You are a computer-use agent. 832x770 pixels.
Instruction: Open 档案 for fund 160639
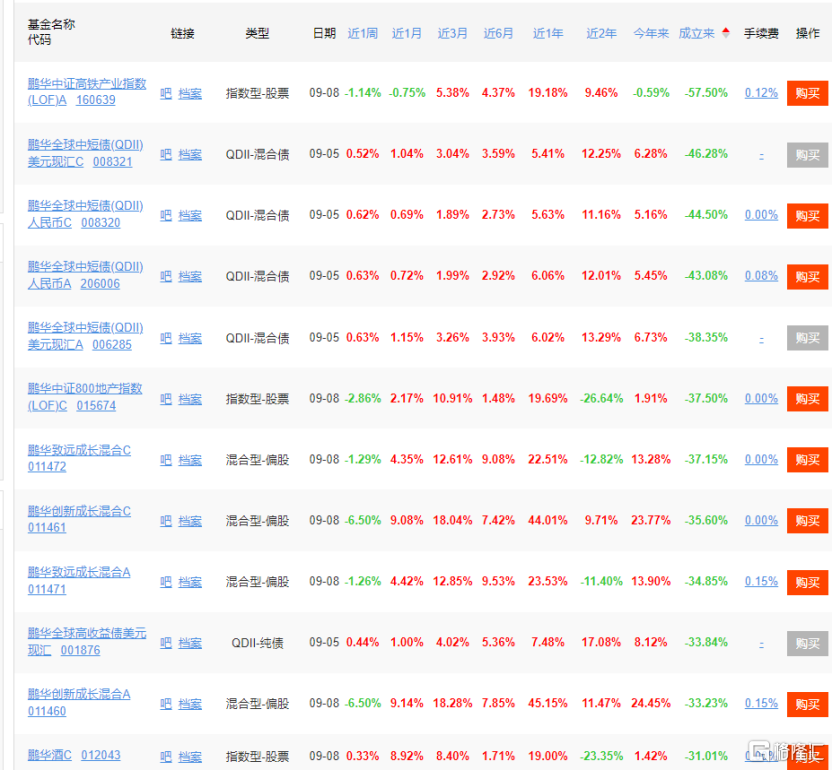point(190,93)
